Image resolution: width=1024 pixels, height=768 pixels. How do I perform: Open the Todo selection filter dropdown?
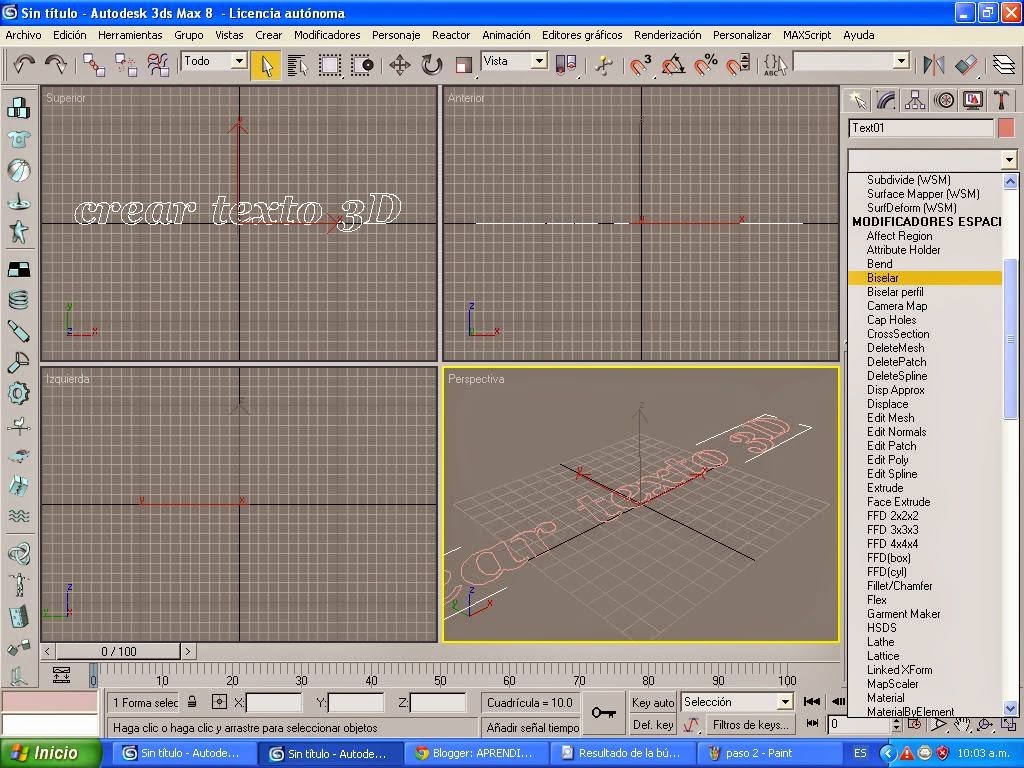tap(239, 61)
